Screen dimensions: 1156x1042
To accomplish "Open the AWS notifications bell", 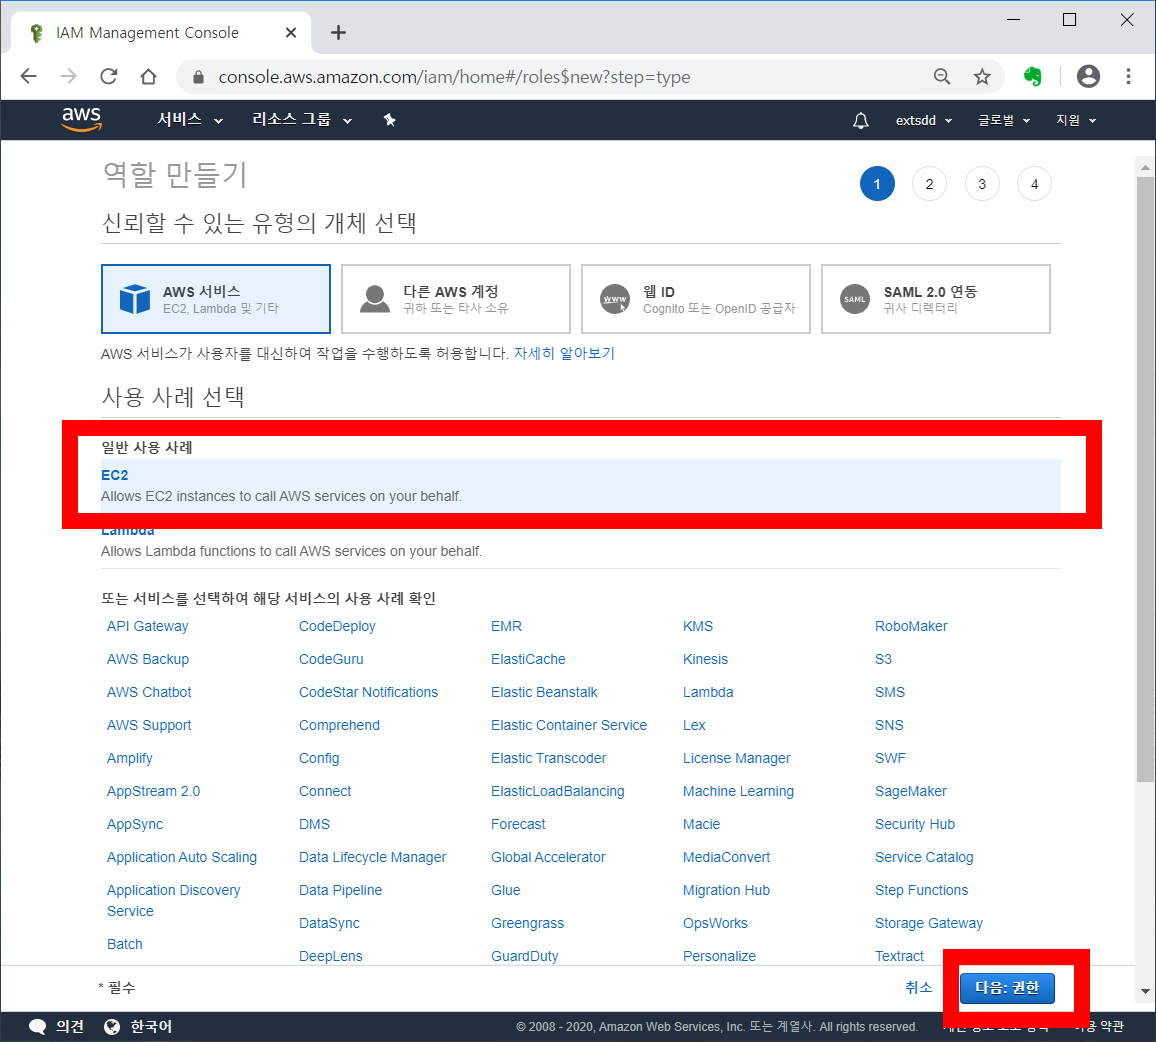I will pyautogui.click(x=860, y=120).
